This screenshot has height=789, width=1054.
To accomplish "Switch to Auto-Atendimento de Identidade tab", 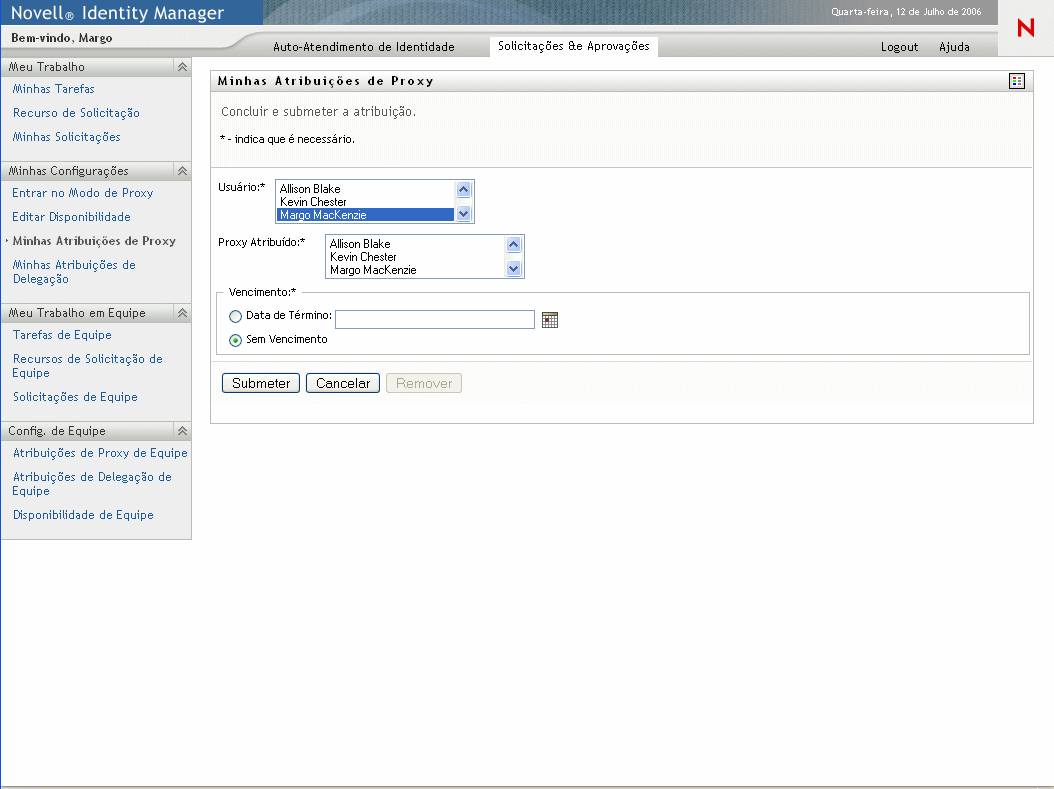I will point(364,47).
